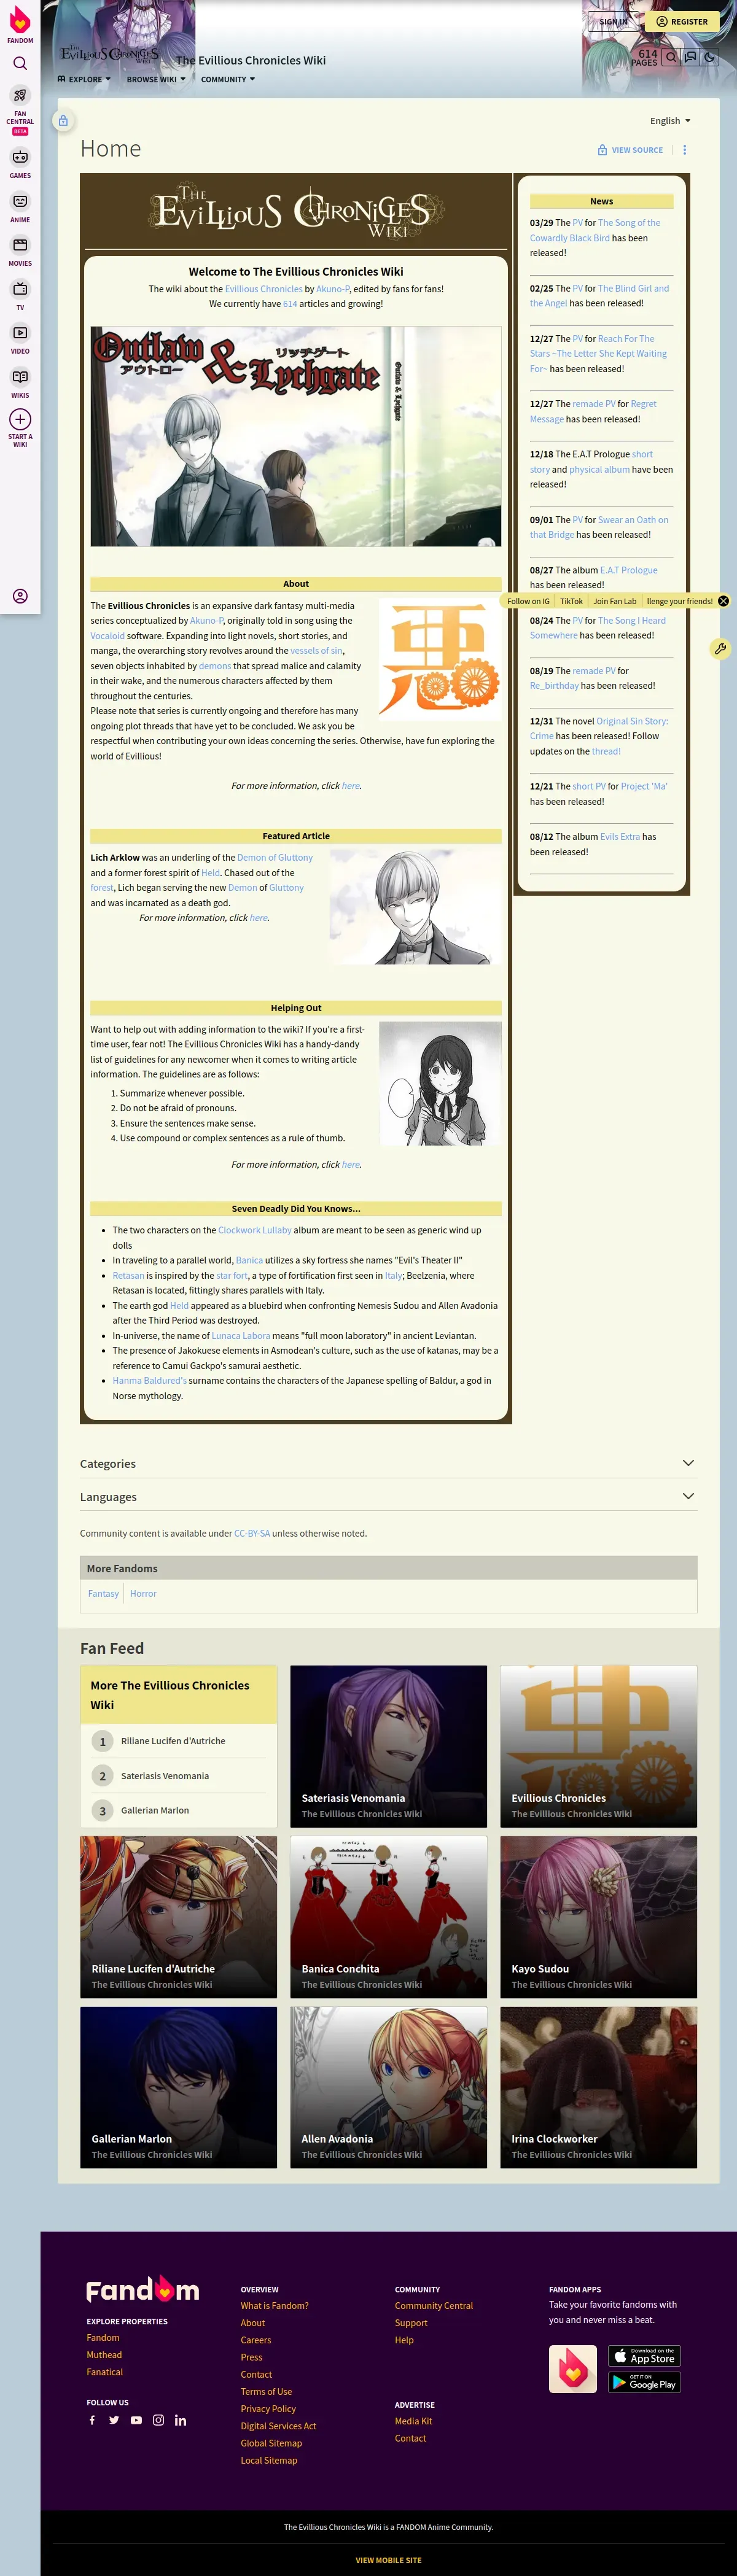Click the Fandom app heart icon
The image size is (737, 2576).
click(573, 2369)
